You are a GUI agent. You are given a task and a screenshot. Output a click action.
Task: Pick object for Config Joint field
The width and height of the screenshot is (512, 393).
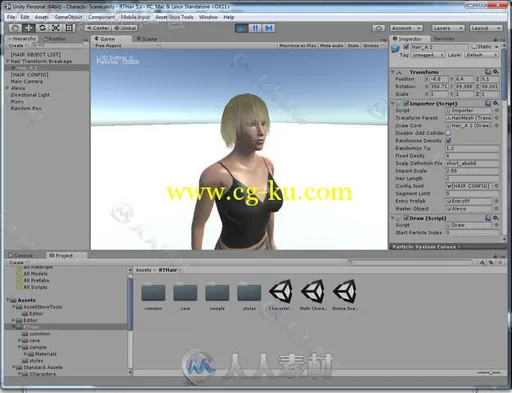tap(496, 186)
